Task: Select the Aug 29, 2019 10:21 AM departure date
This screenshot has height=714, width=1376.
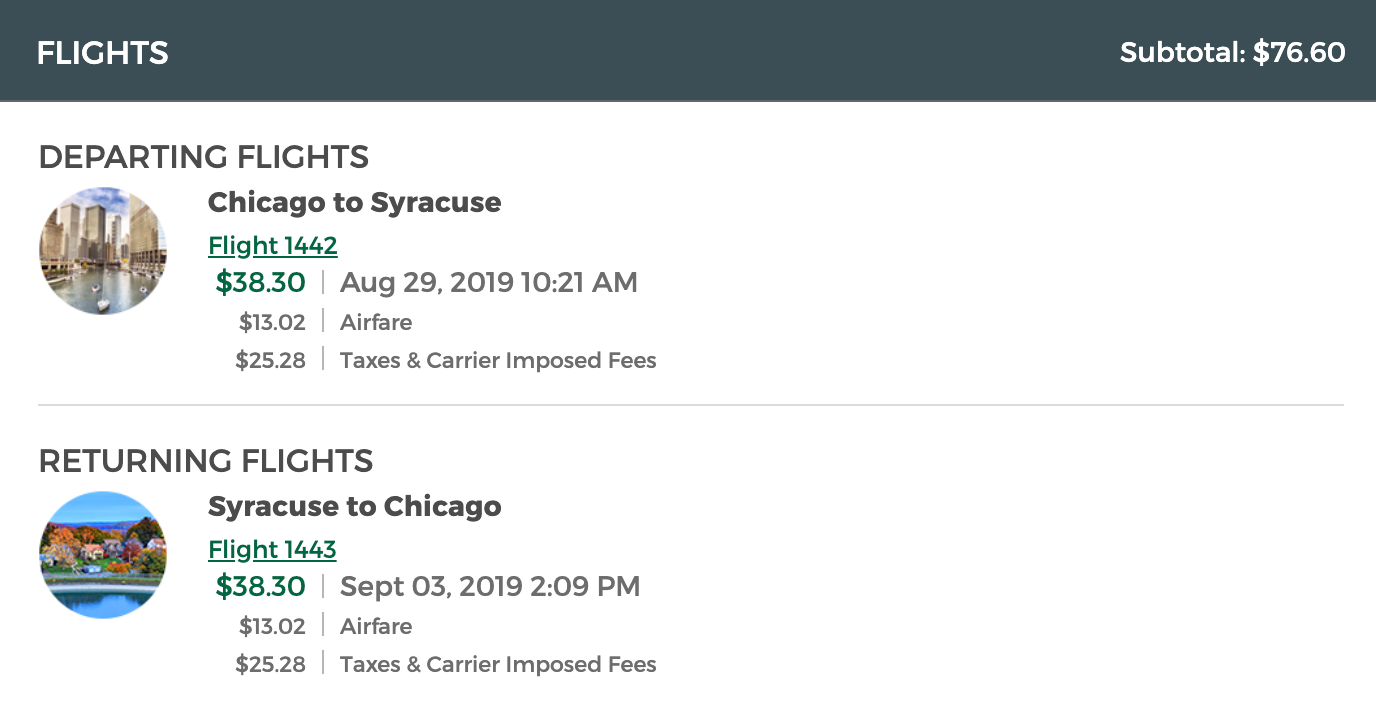Action: tap(488, 283)
